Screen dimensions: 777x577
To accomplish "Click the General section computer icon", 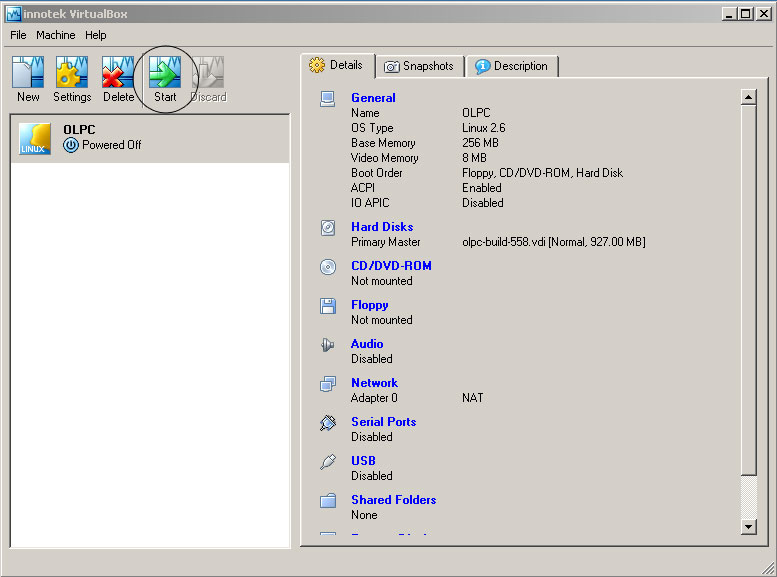I will [328, 99].
